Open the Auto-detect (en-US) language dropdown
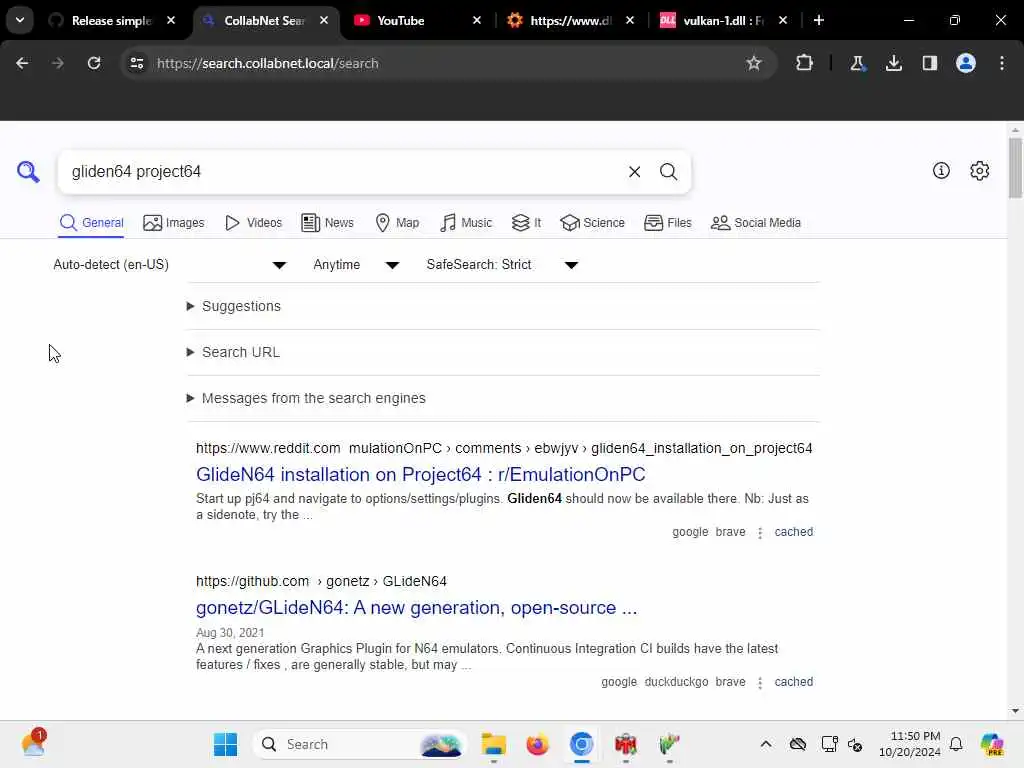 point(170,264)
